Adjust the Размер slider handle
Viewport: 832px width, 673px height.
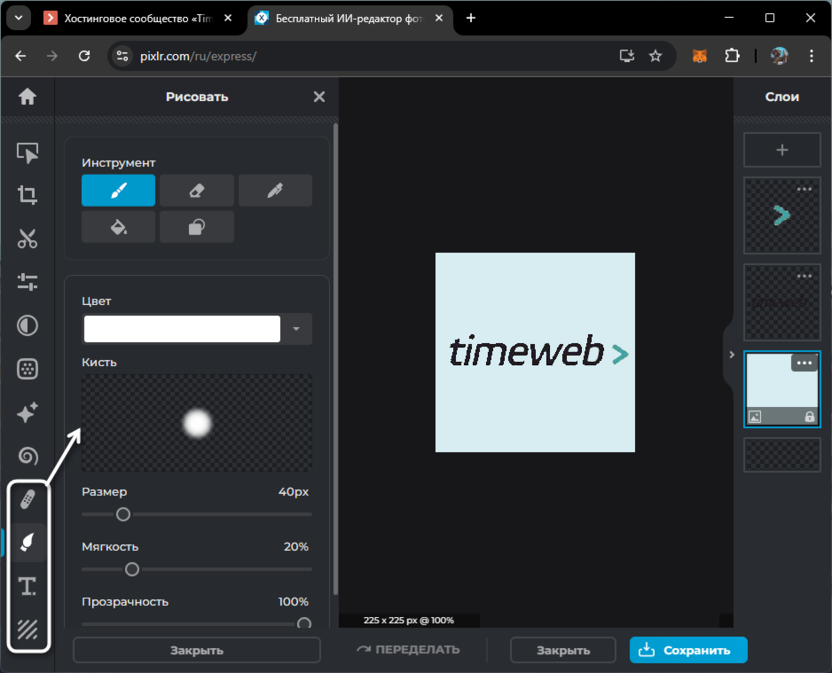[123, 514]
